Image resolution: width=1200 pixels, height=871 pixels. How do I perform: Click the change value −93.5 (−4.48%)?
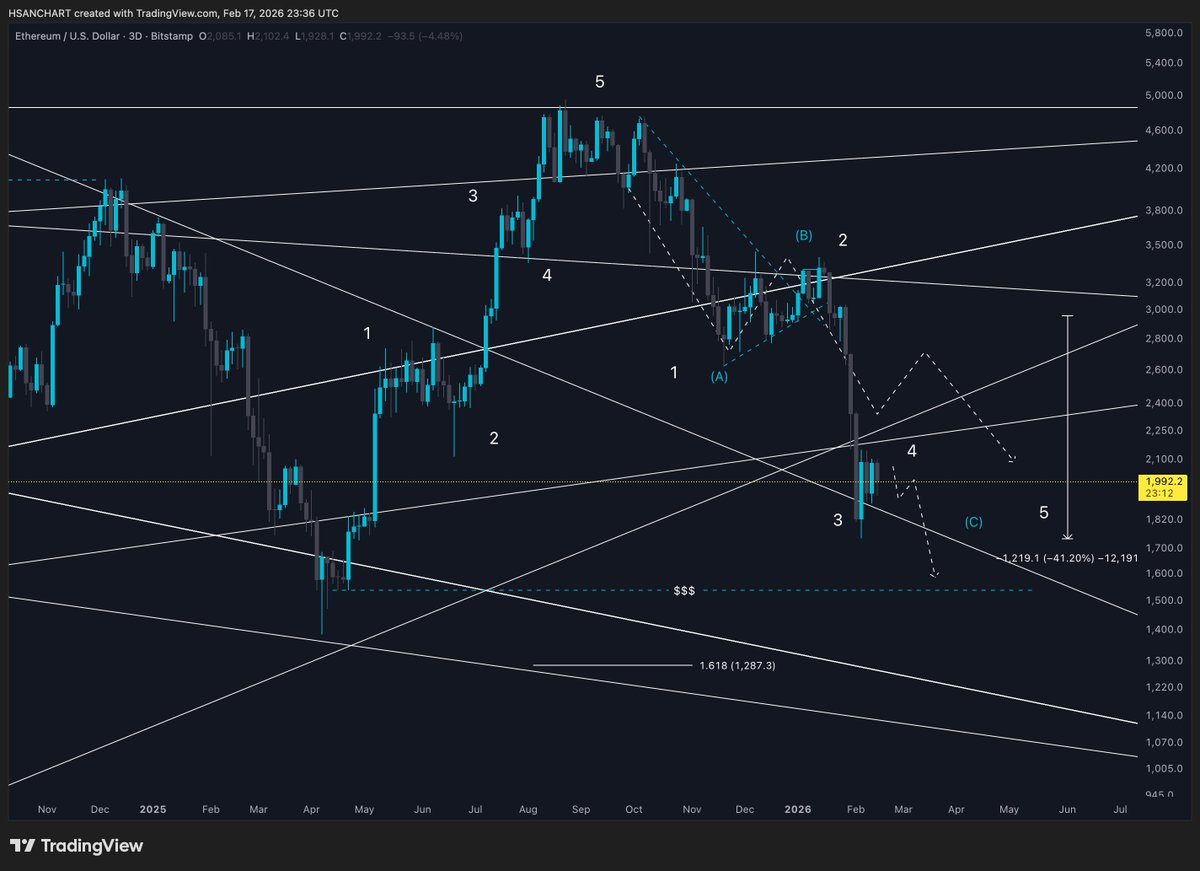[x=425, y=36]
